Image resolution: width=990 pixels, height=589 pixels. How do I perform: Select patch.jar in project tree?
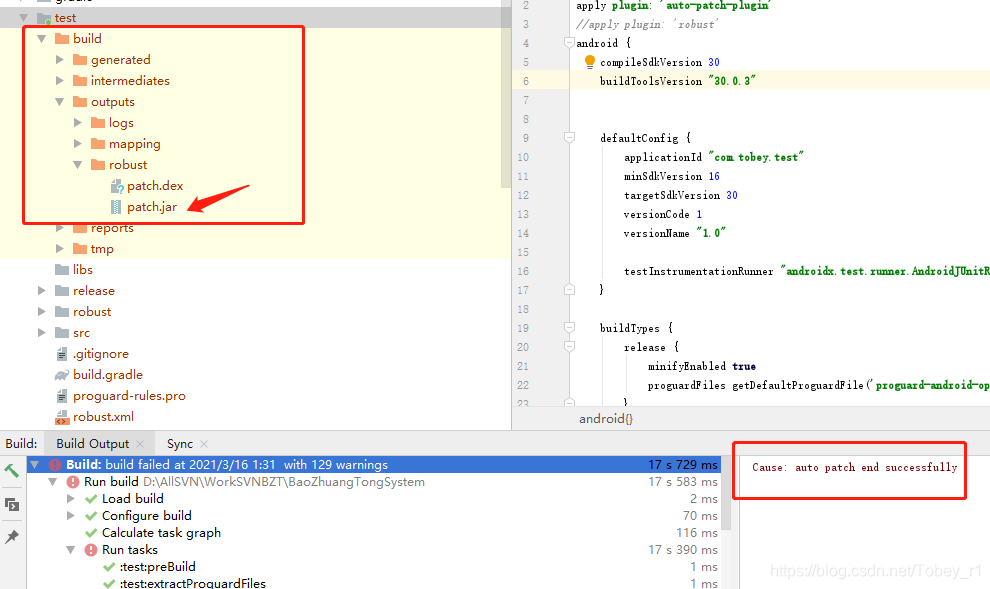[x=152, y=206]
